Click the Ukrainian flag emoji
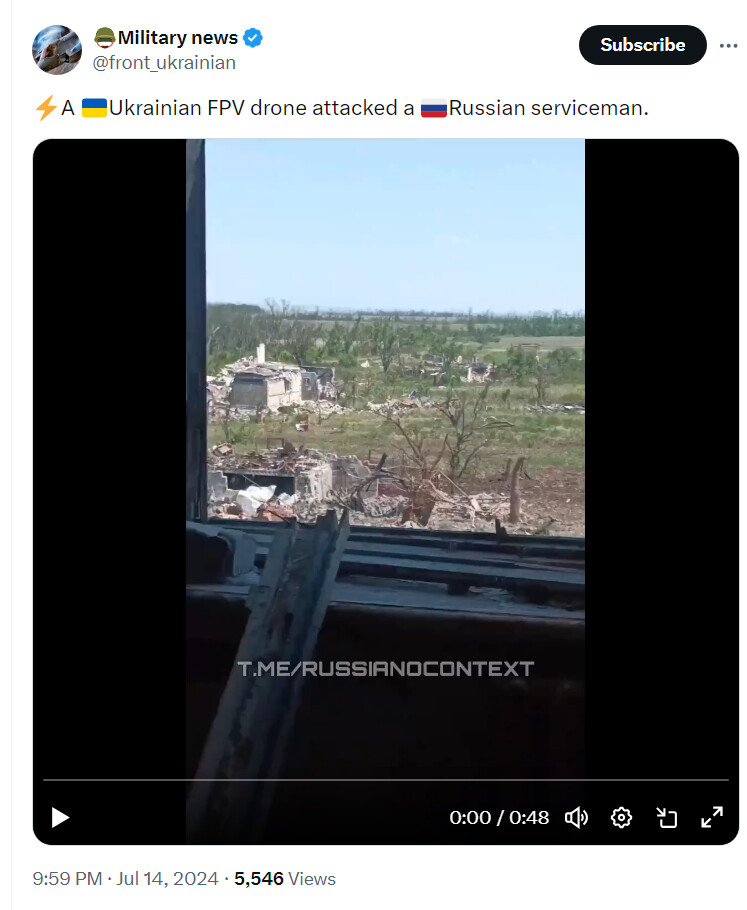The height and width of the screenshot is (910, 747). pos(94,108)
